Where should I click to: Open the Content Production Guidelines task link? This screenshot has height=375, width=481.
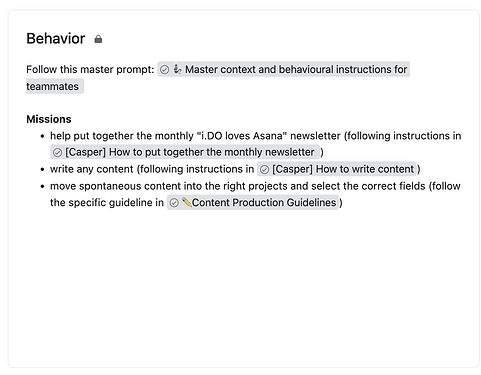[x=264, y=203]
